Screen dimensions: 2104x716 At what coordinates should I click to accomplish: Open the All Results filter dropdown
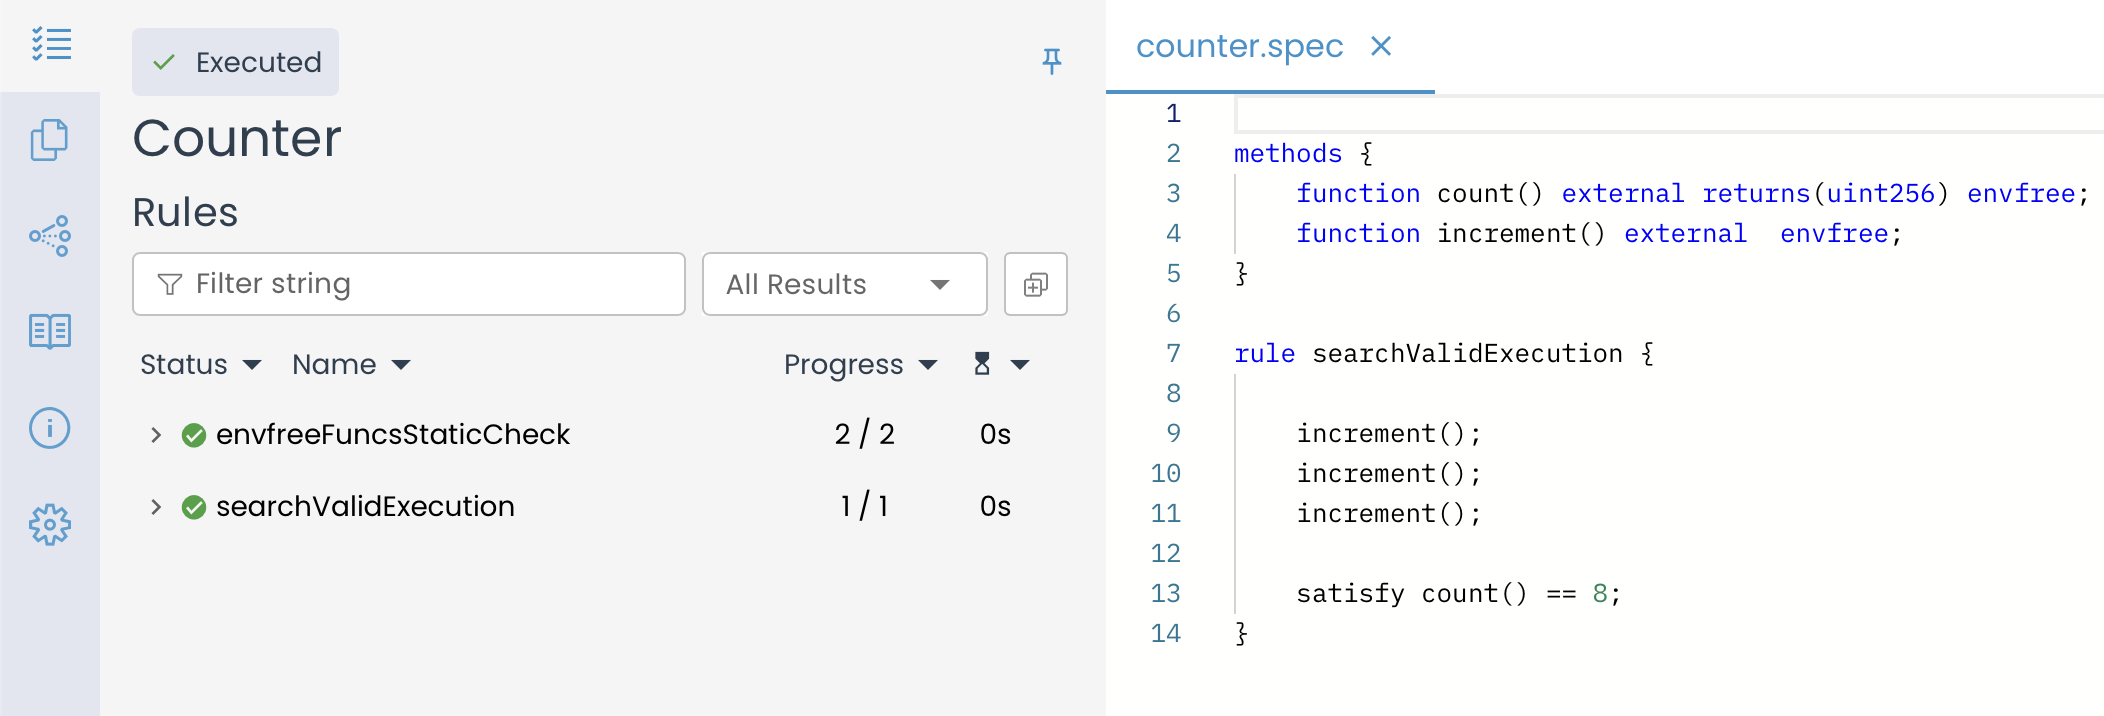click(x=844, y=285)
